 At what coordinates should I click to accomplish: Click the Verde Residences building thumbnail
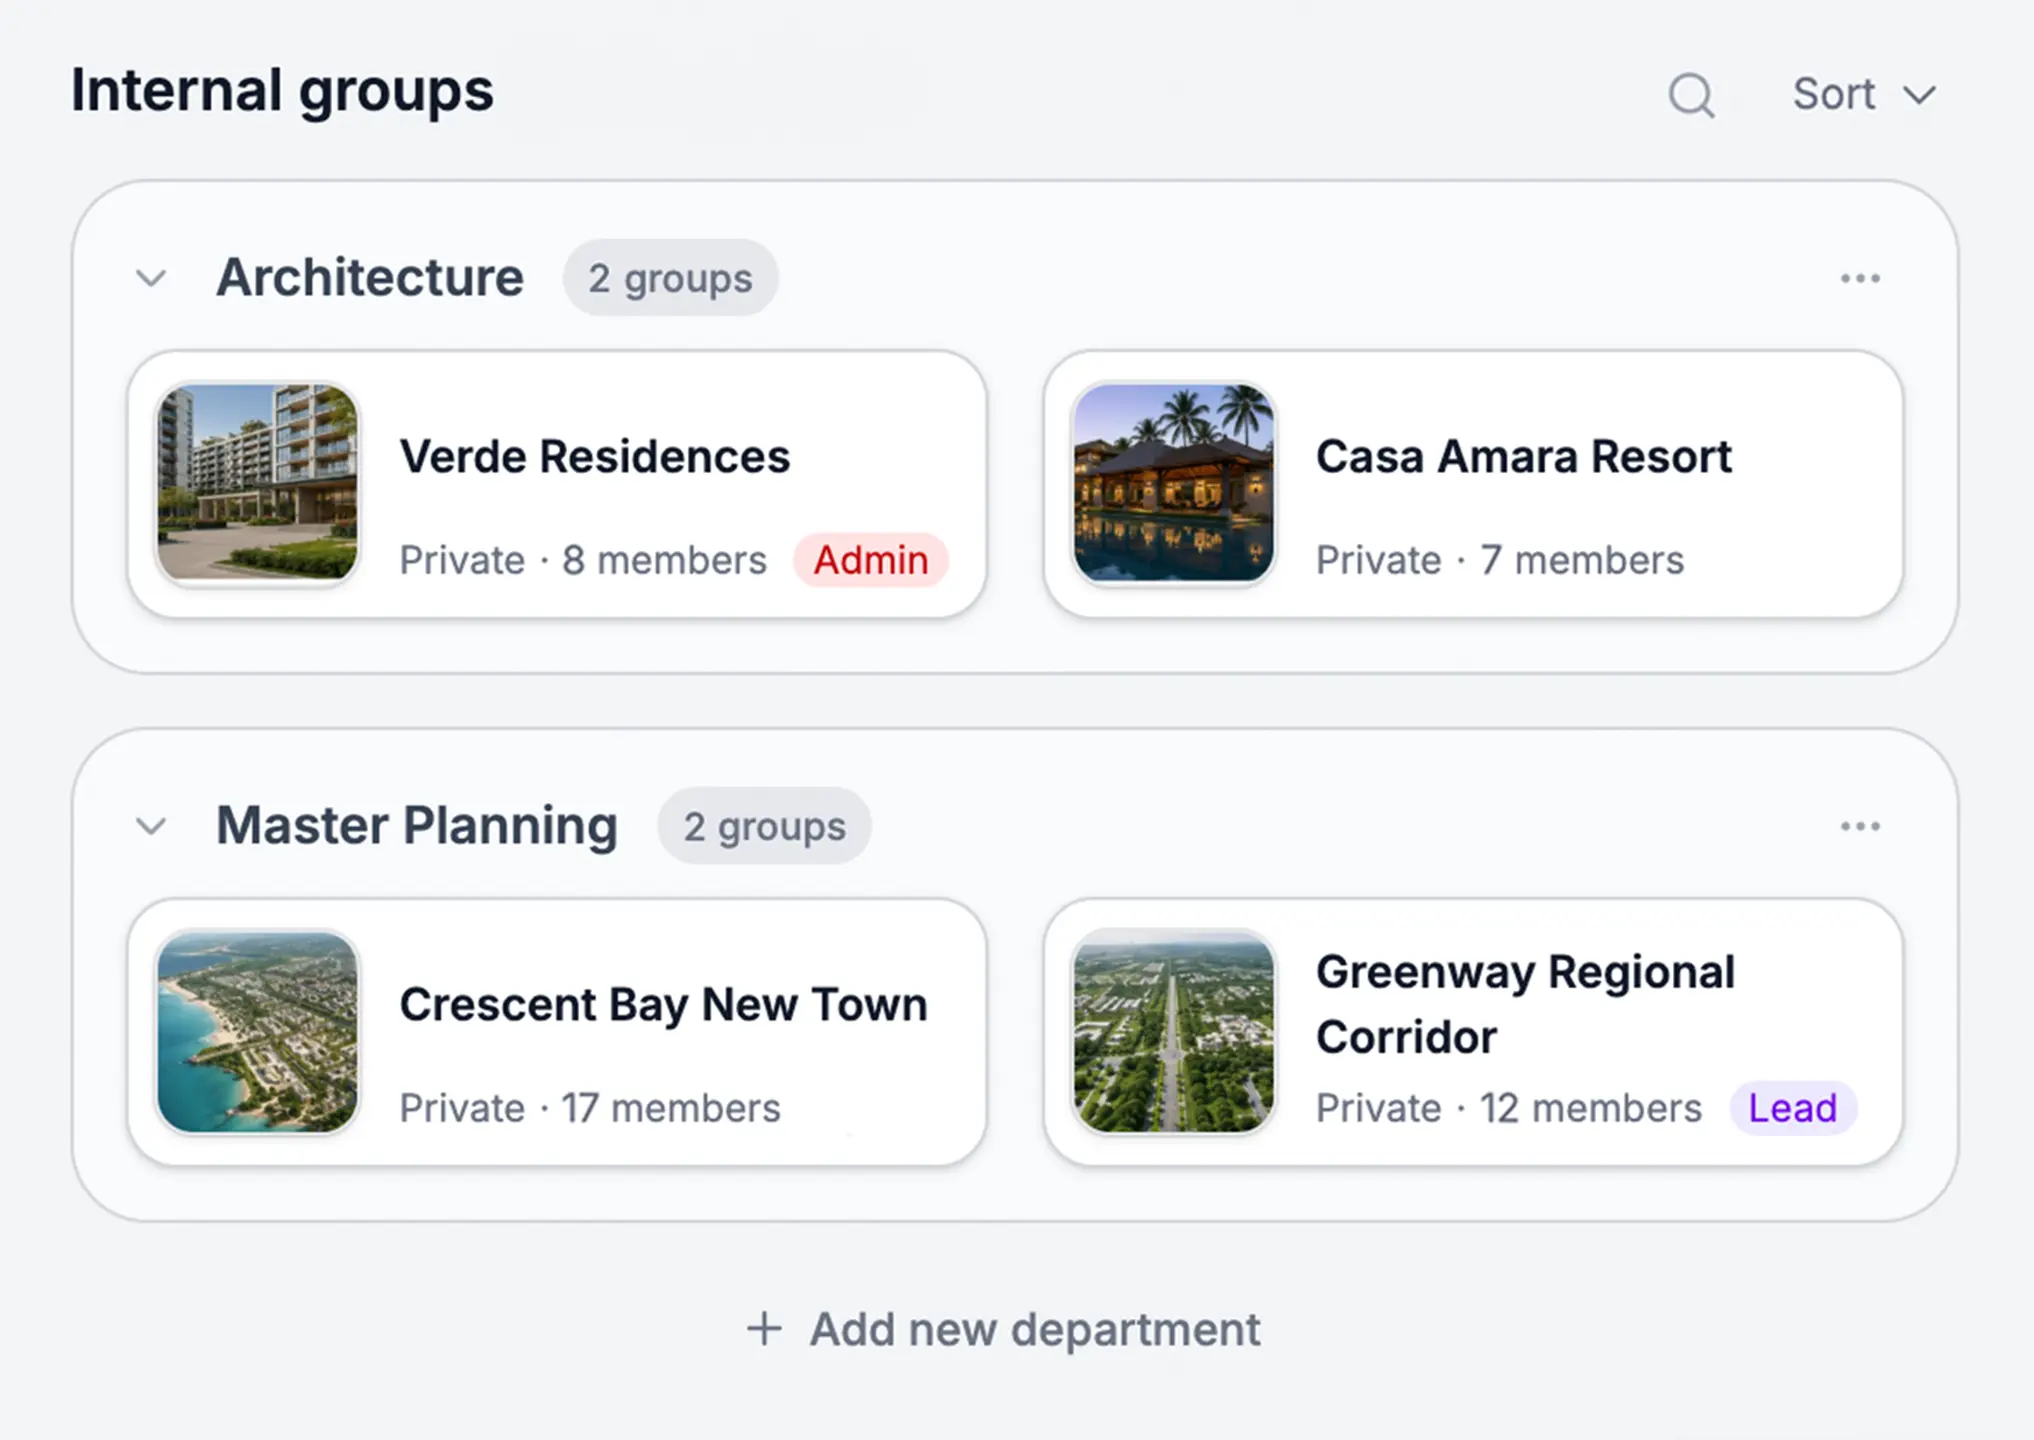pyautogui.click(x=258, y=482)
